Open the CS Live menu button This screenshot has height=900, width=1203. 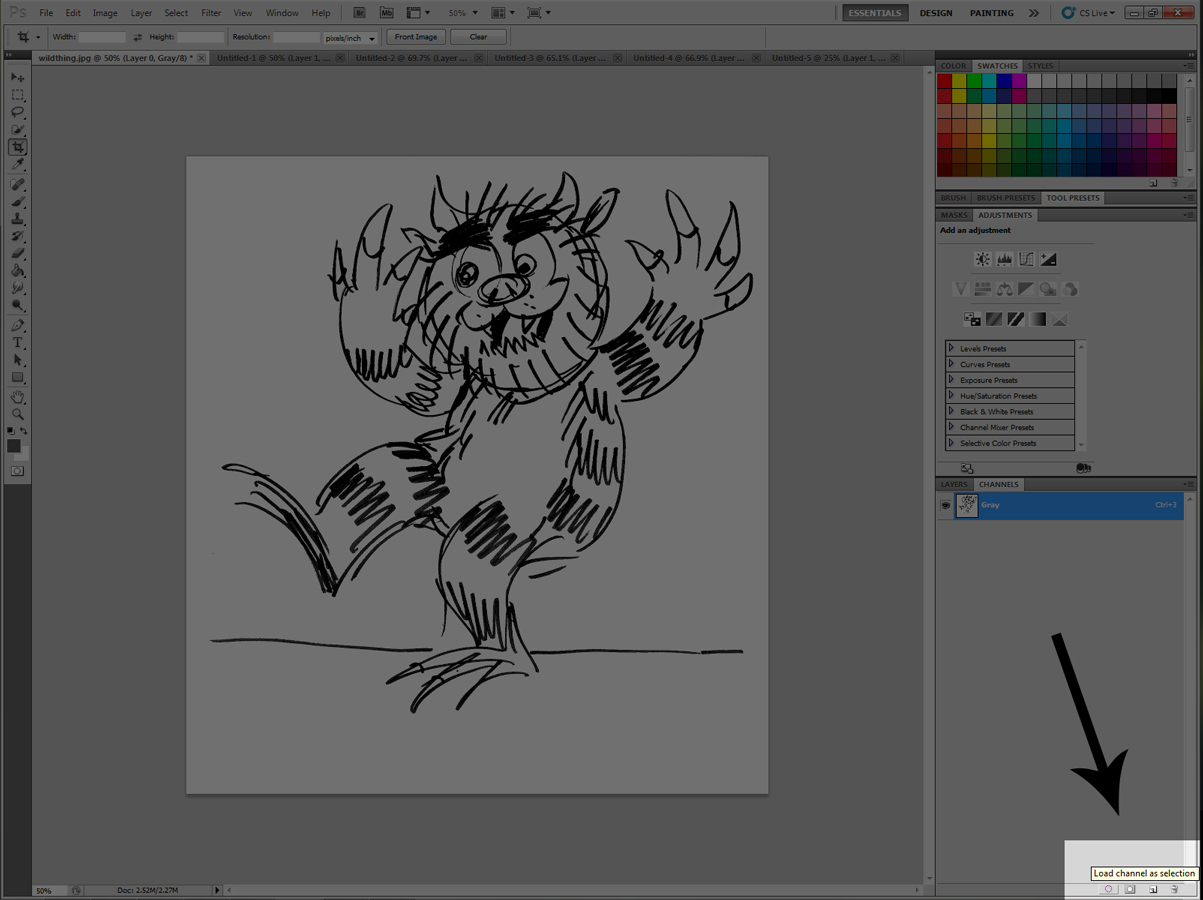pyautogui.click(x=1088, y=13)
